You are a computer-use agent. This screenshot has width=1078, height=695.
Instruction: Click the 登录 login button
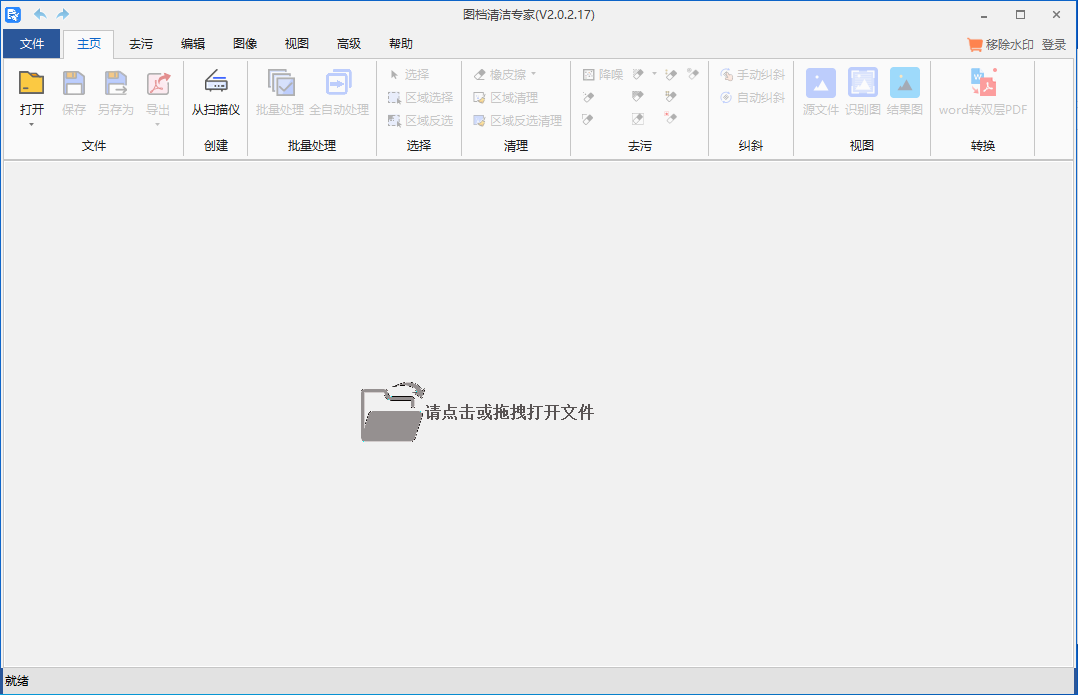click(1054, 44)
